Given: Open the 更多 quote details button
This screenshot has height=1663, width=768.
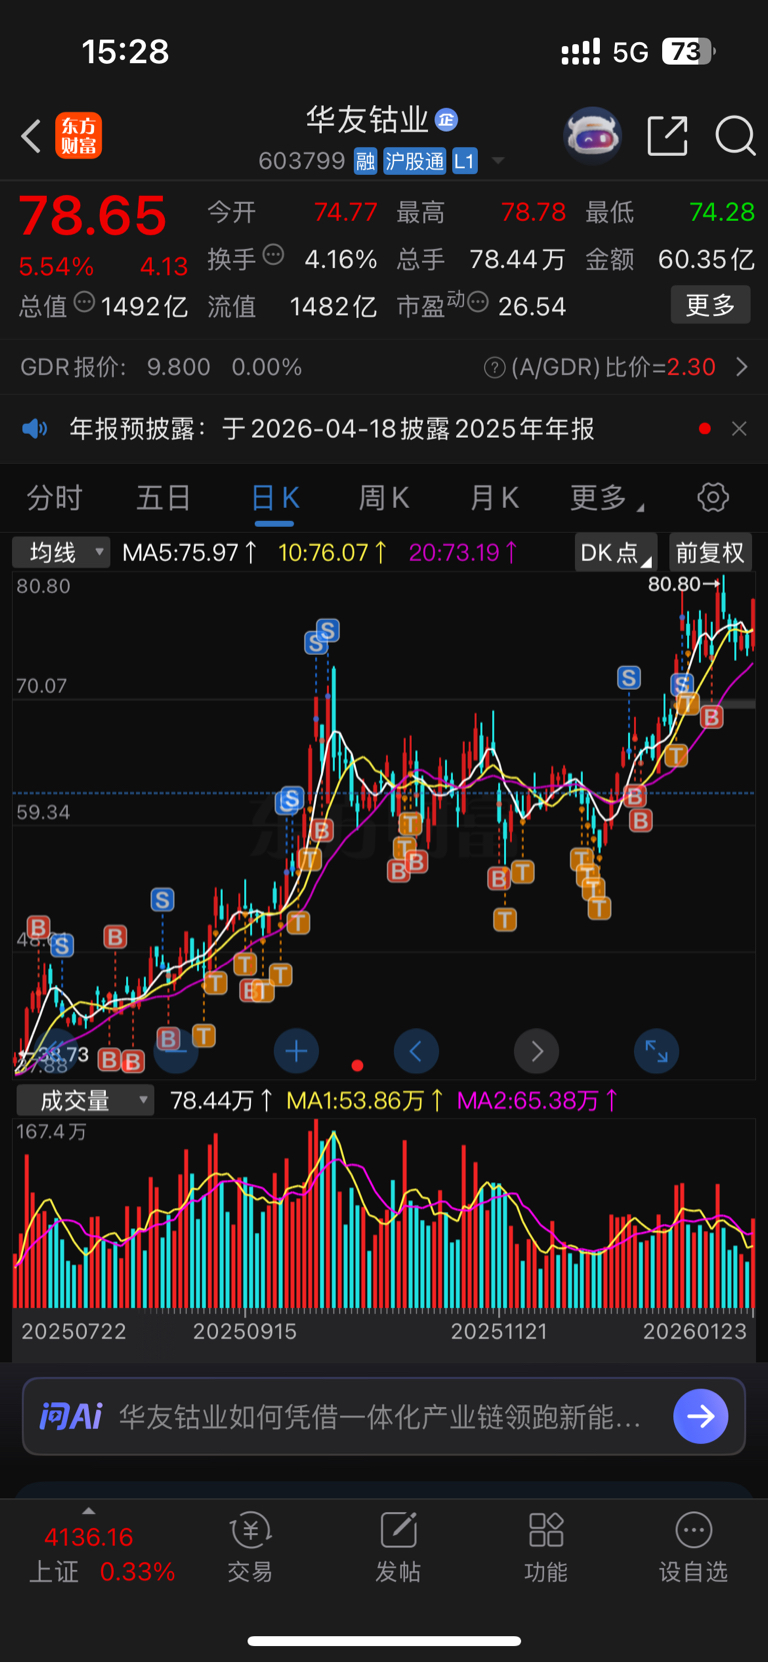Looking at the screenshot, I should 710,305.
